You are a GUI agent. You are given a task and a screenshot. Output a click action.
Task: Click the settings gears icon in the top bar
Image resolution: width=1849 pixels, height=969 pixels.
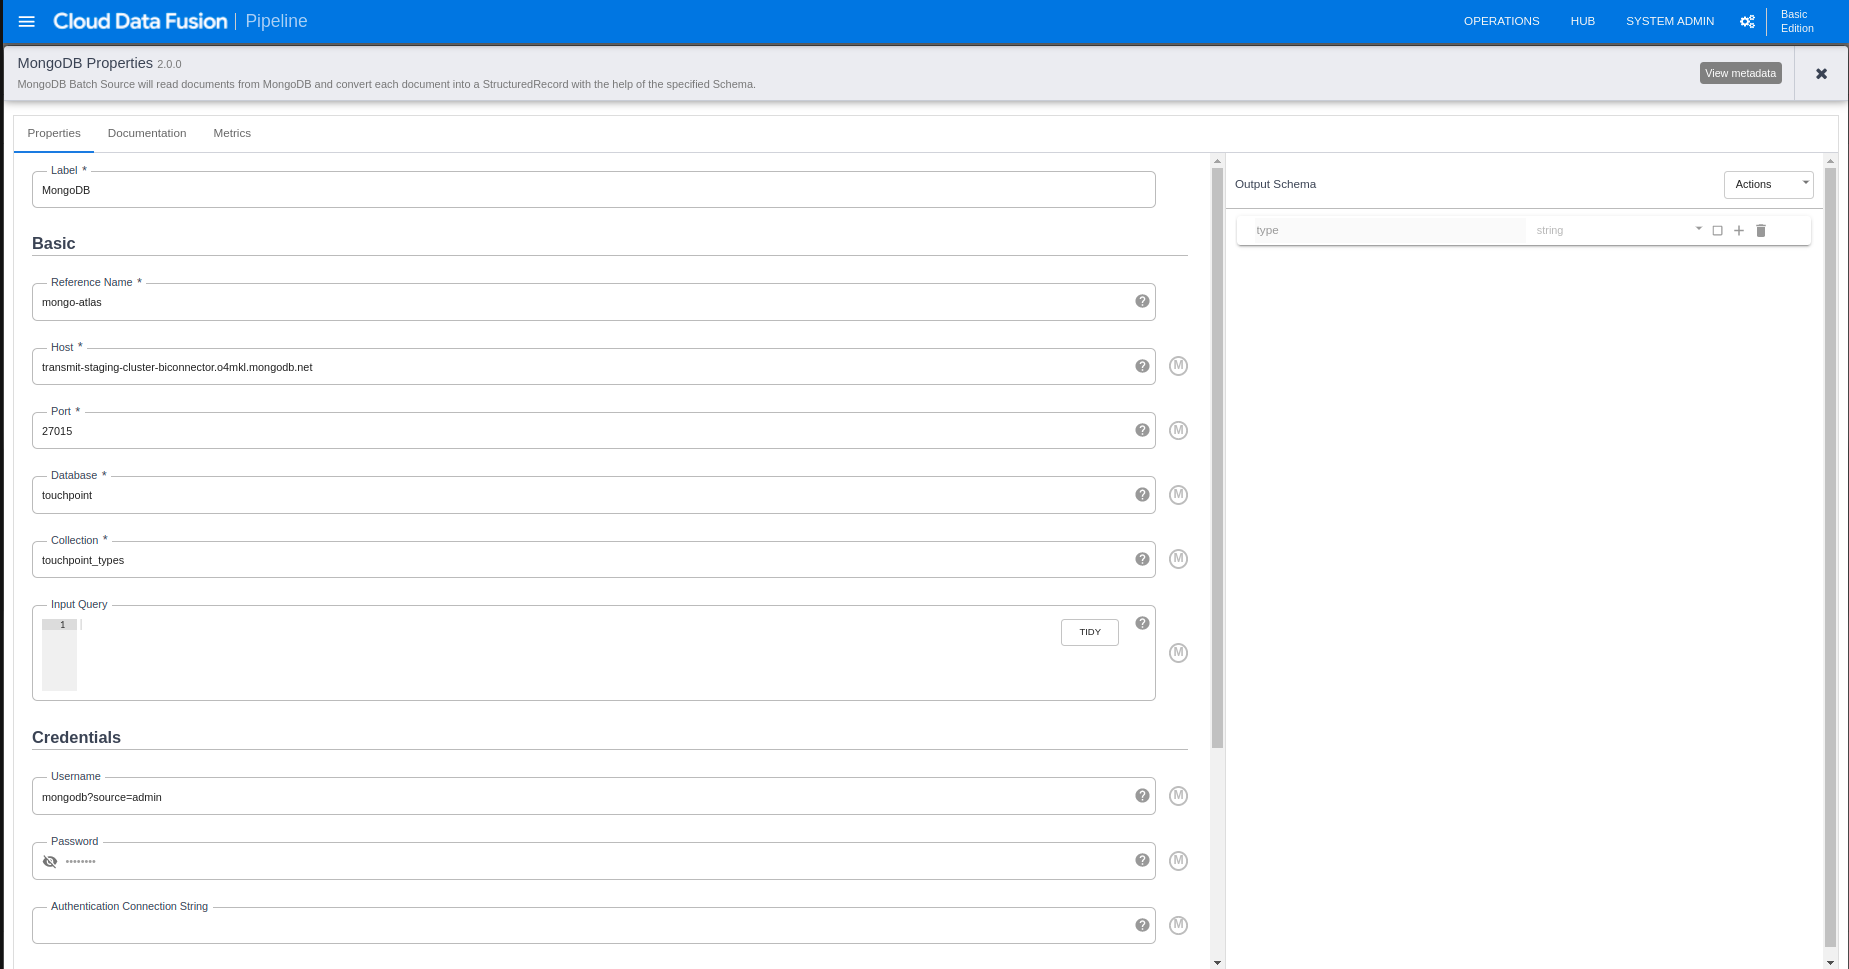1747,21
